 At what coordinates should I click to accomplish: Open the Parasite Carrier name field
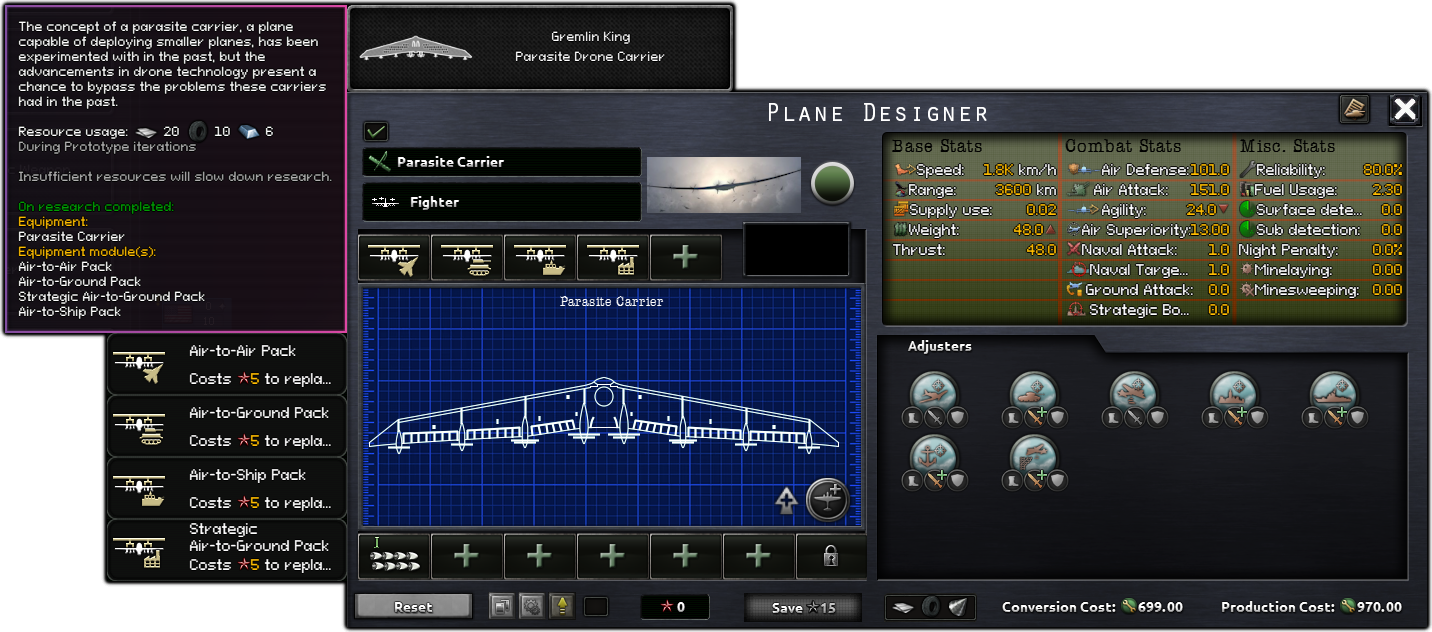click(x=502, y=162)
